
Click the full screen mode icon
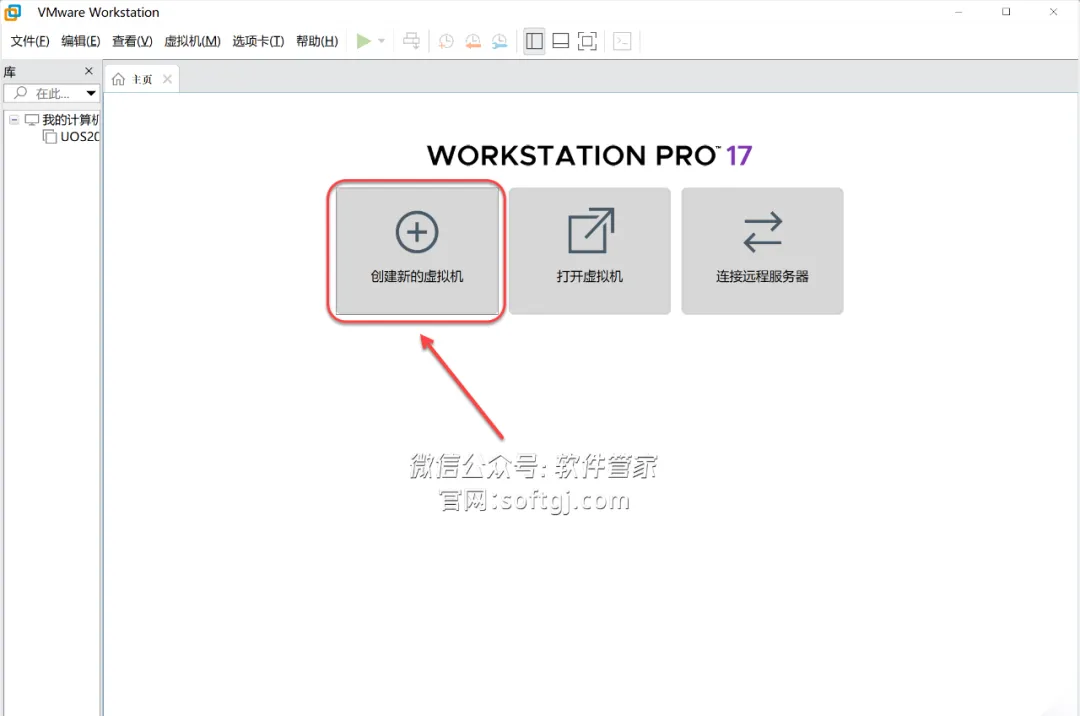click(x=587, y=41)
